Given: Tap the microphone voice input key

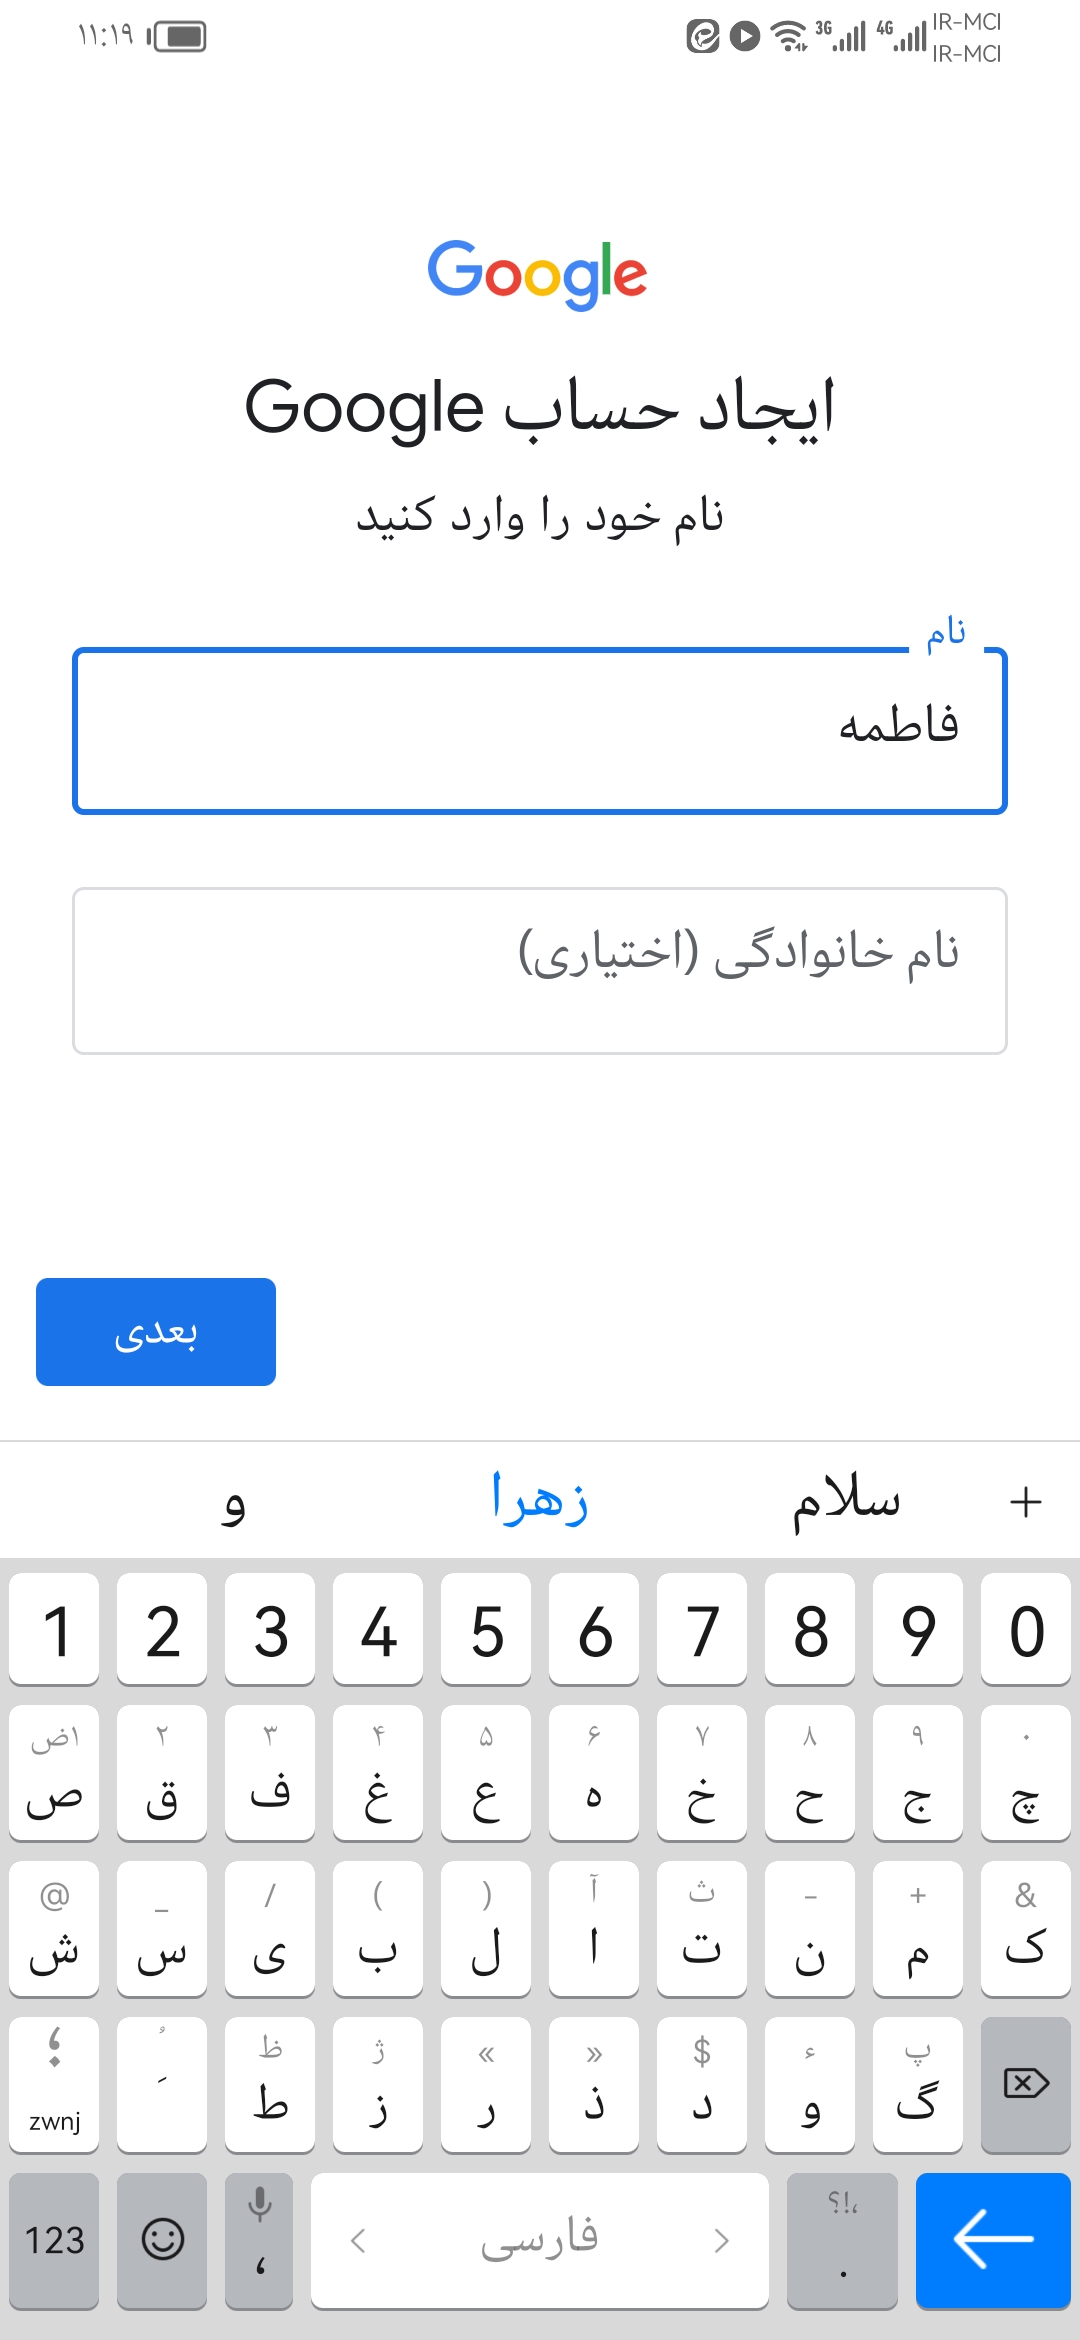Looking at the screenshot, I should pos(260,2240).
